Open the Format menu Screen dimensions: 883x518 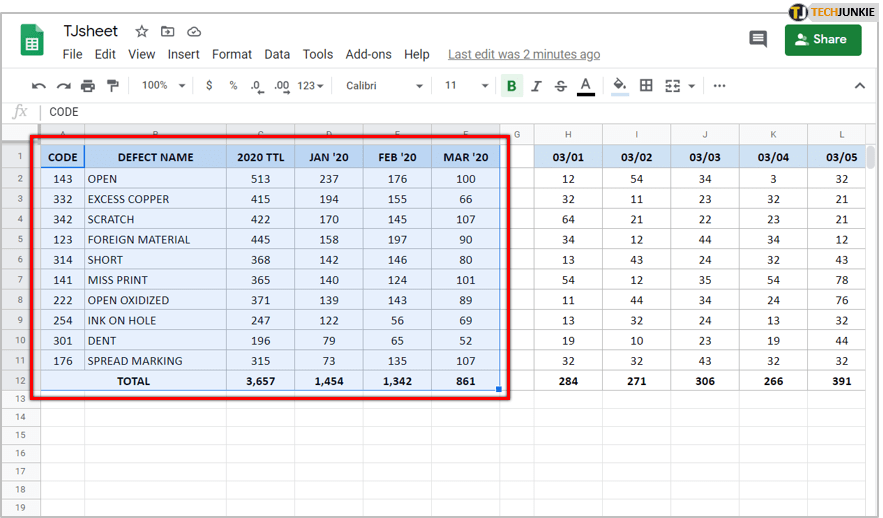click(x=232, y=54)
